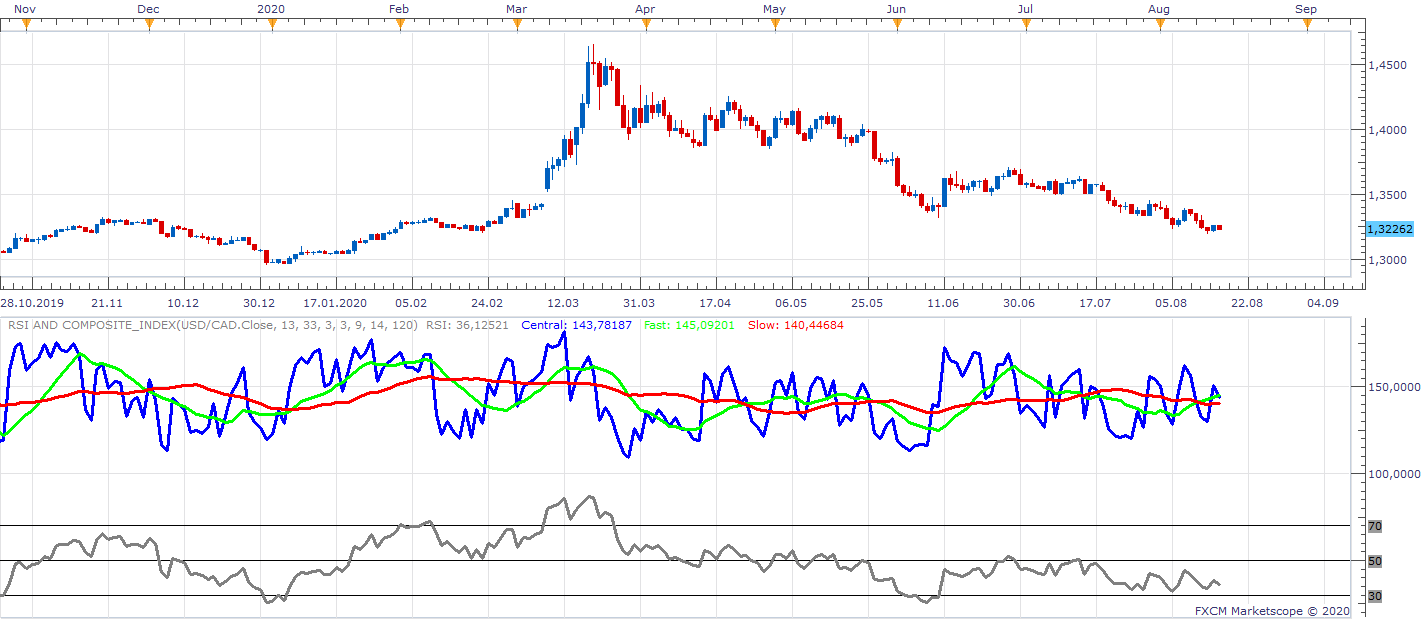The image size is (1423, 619).
Task: Select the 17.04 date label
Action: tap(715, 302)
